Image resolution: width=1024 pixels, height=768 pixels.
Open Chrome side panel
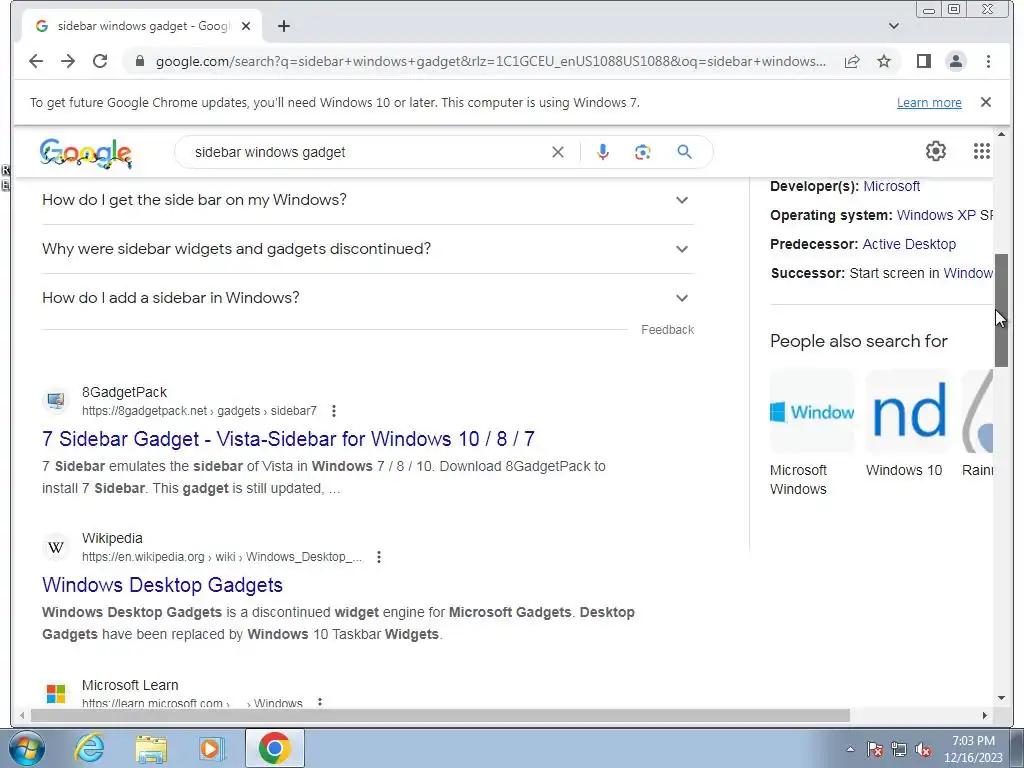click(923, 61)
